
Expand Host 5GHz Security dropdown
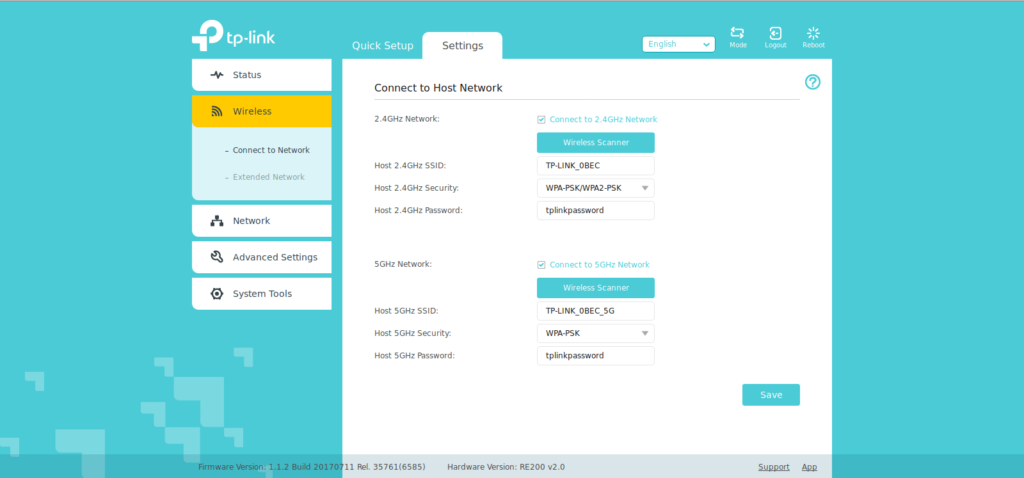[596, 333]
